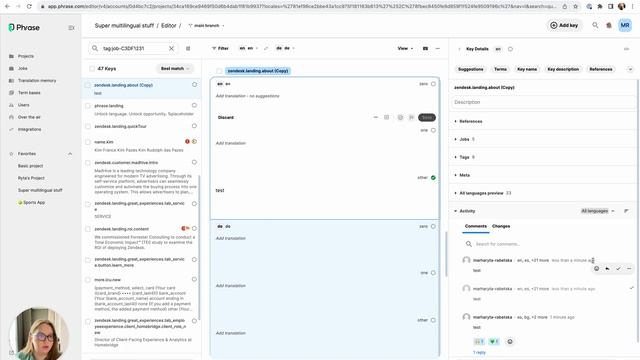The image size is (640, 360).
Task: Open the View dropdown
Action: pyautogui.click(x=405, y=48)
